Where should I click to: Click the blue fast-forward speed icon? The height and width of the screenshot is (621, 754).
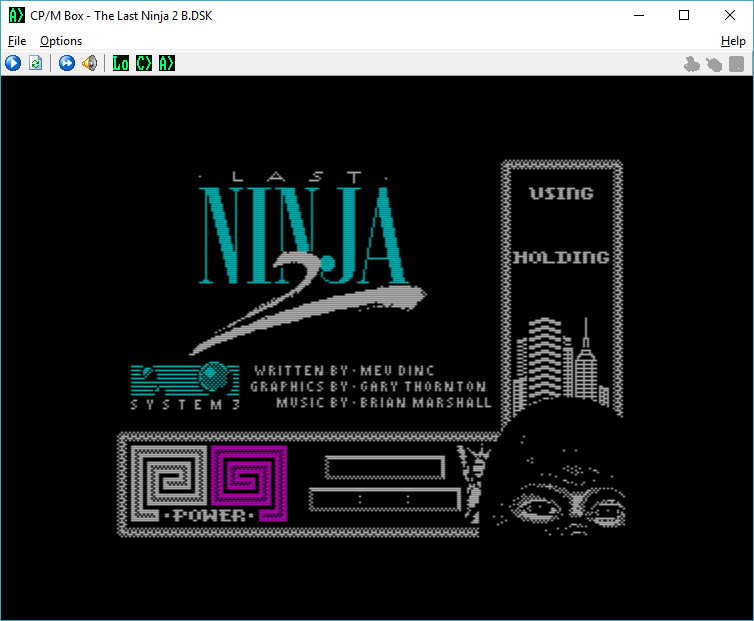[67, 63]
